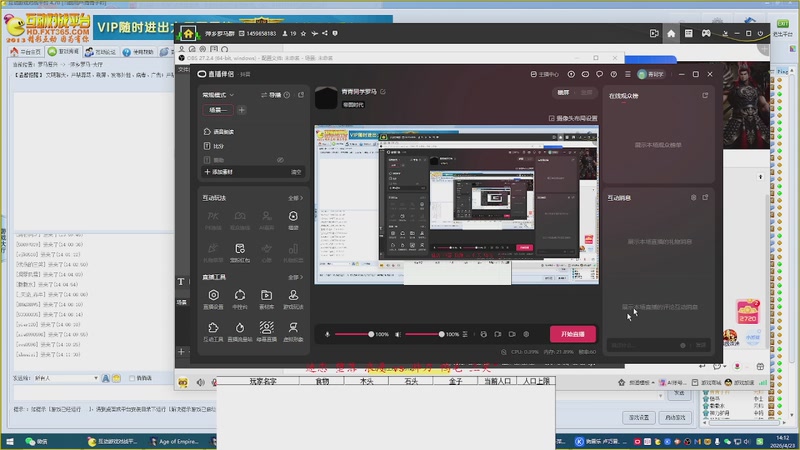Click 清空 to clear sources
Viewport: 800px width, 450px height.
coord(296,172)
